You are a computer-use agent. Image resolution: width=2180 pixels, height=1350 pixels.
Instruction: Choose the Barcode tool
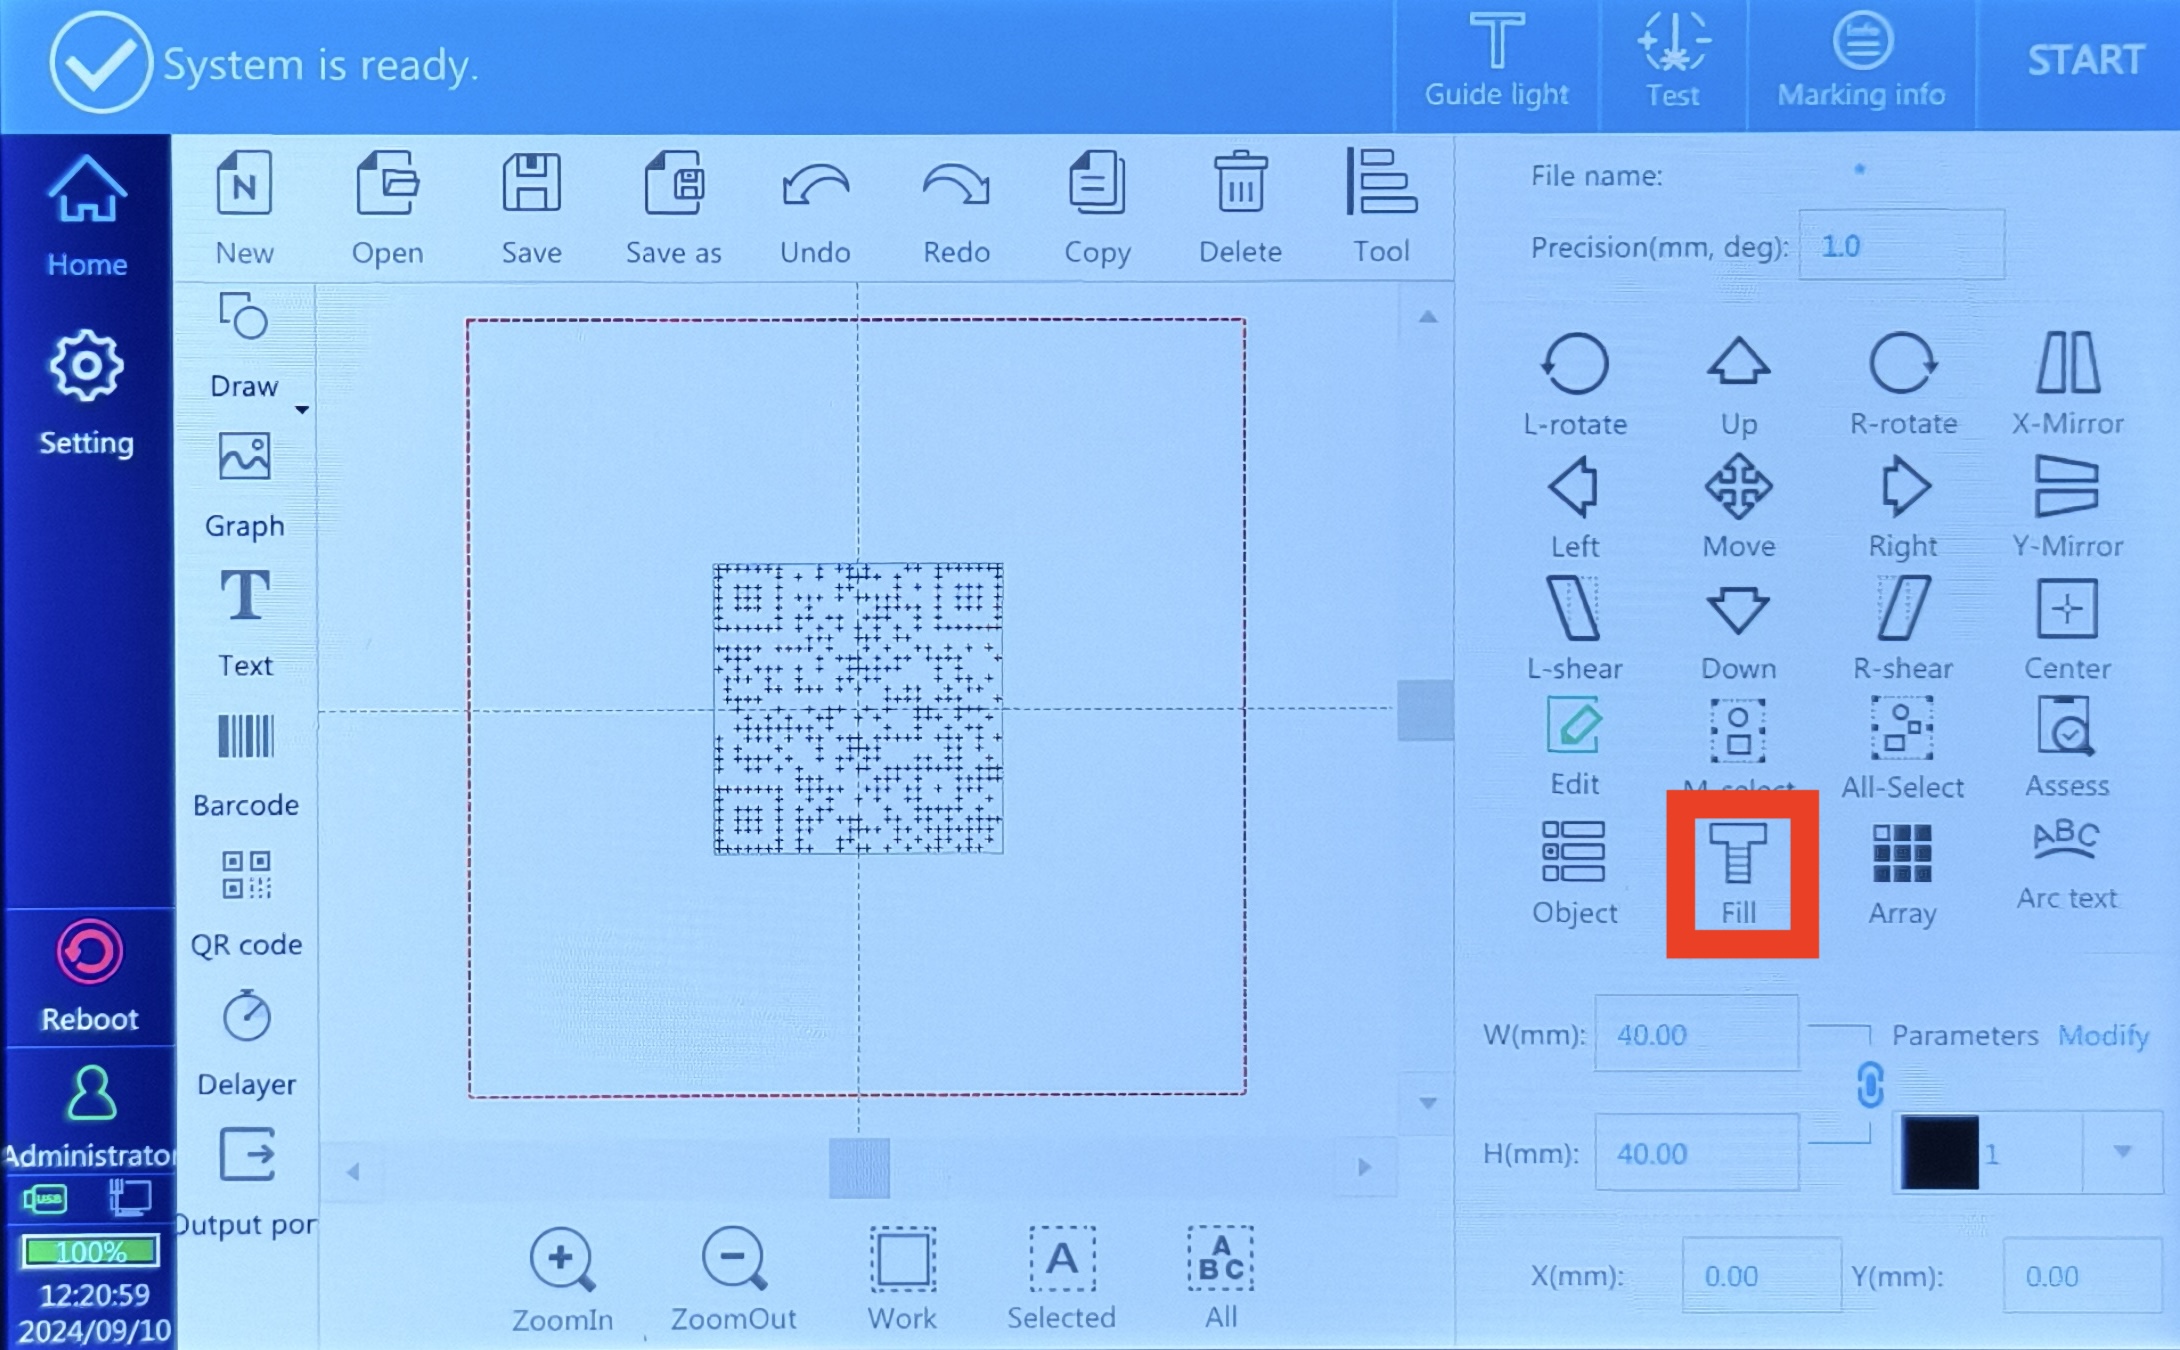pos(246,764)
